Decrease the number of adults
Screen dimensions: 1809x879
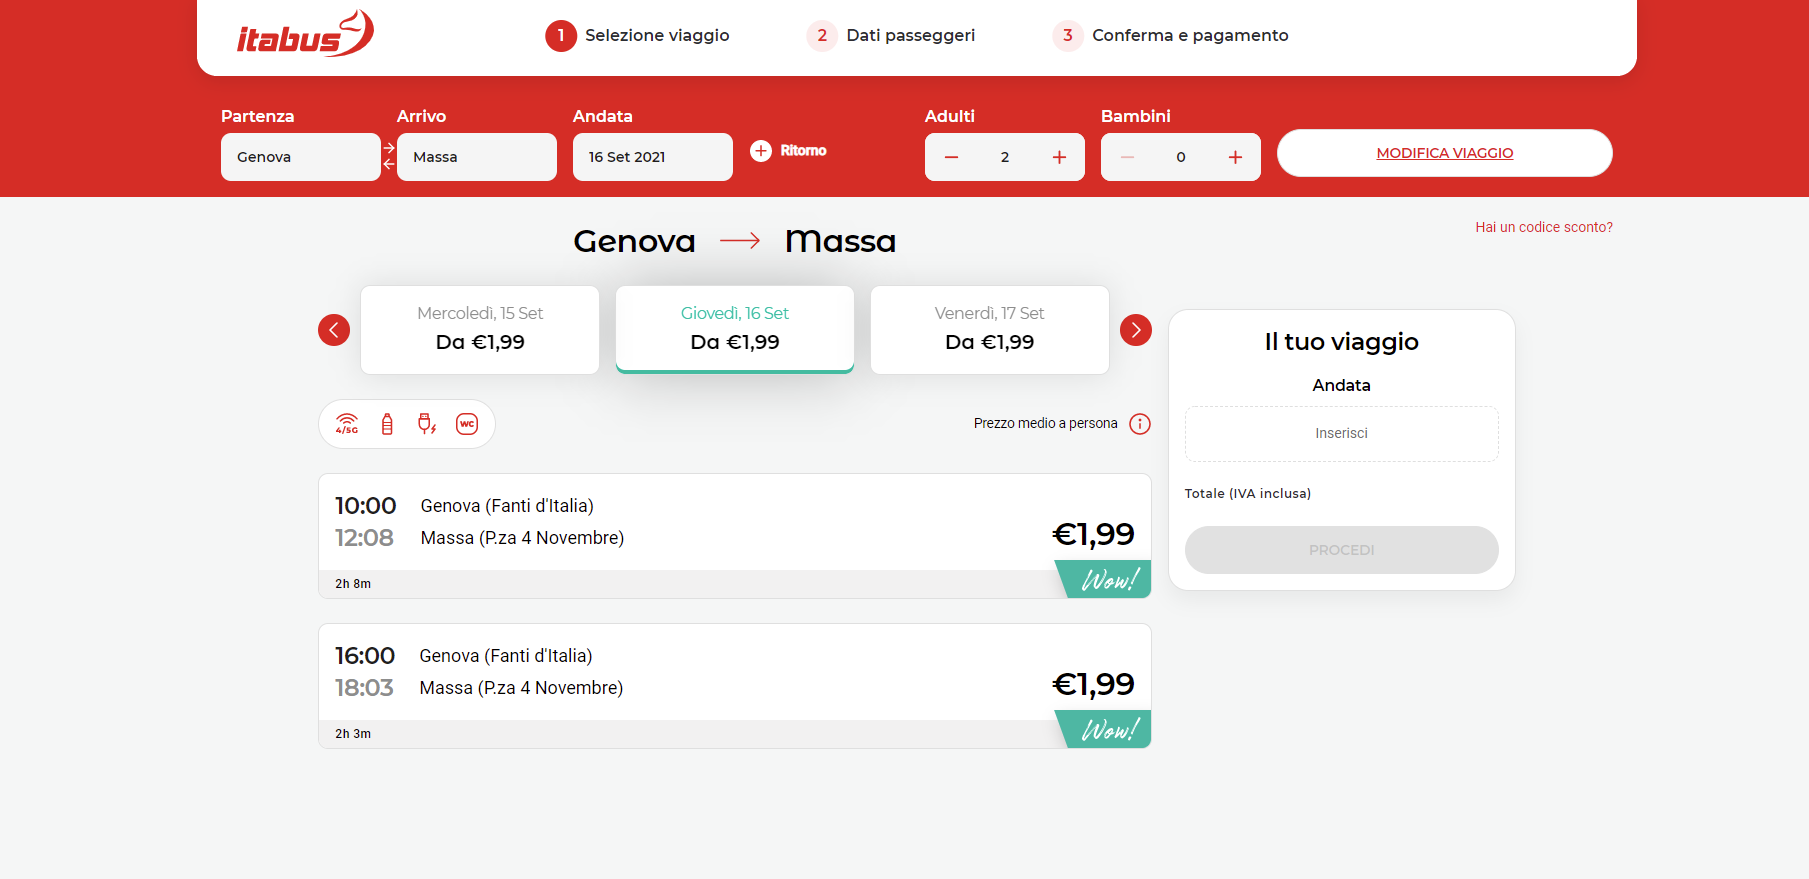(x=951, y=157)
